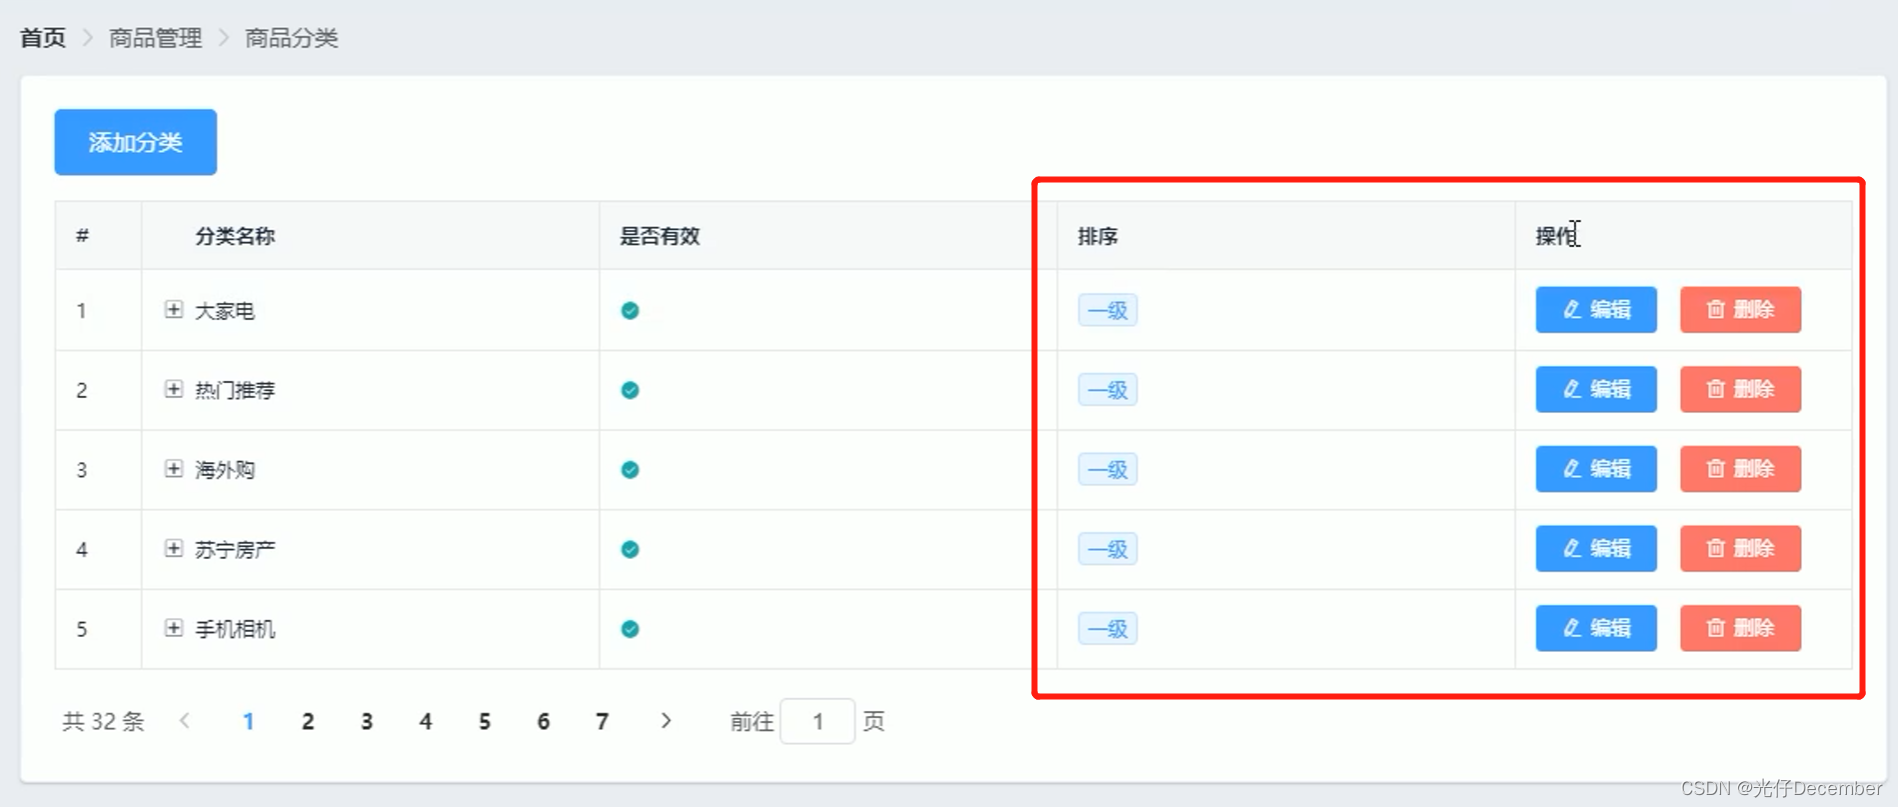1898x807 pixels.
Task: Select pagination page 6
Action: (x=543, y=721)
